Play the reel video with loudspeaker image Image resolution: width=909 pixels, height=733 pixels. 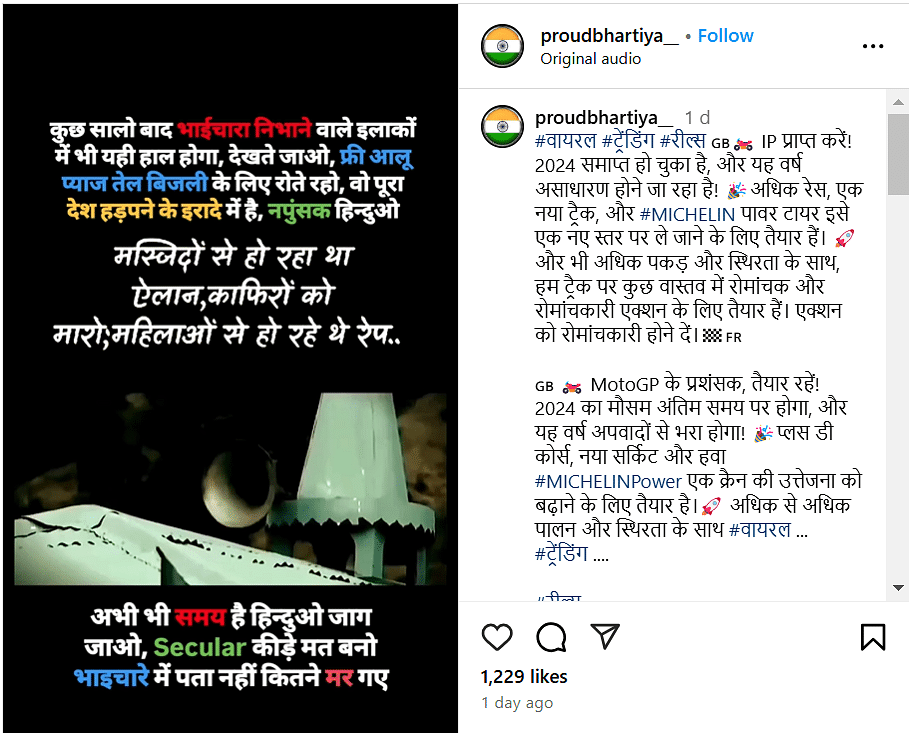(230, 368)
